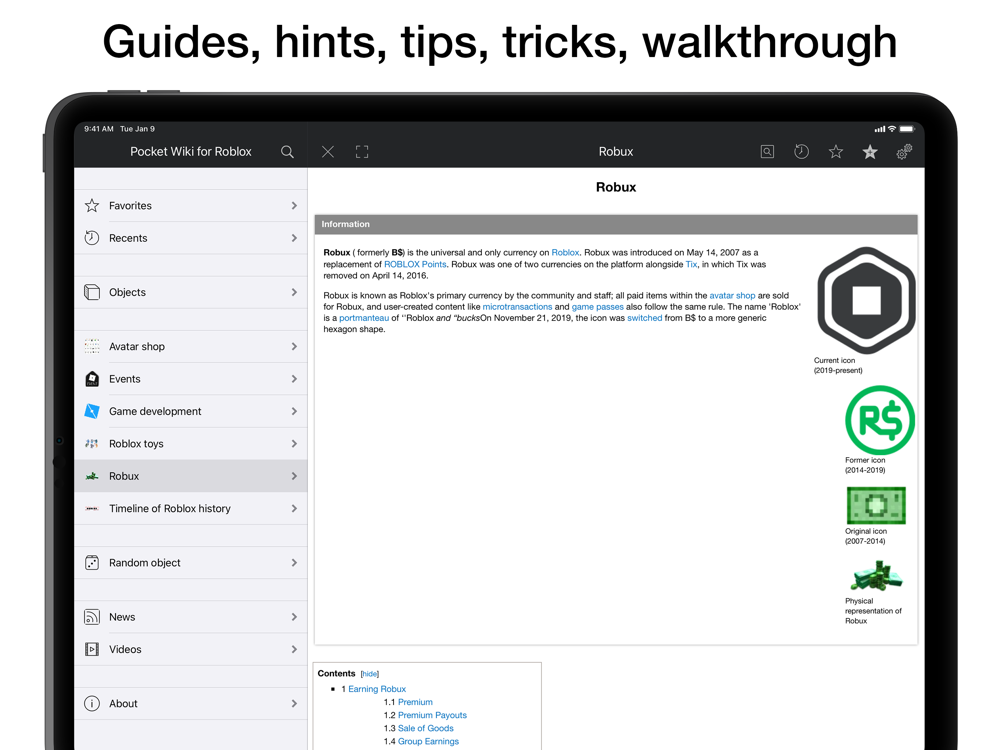Click the Wi-Fi indicator in status bar

coord(892,129)
